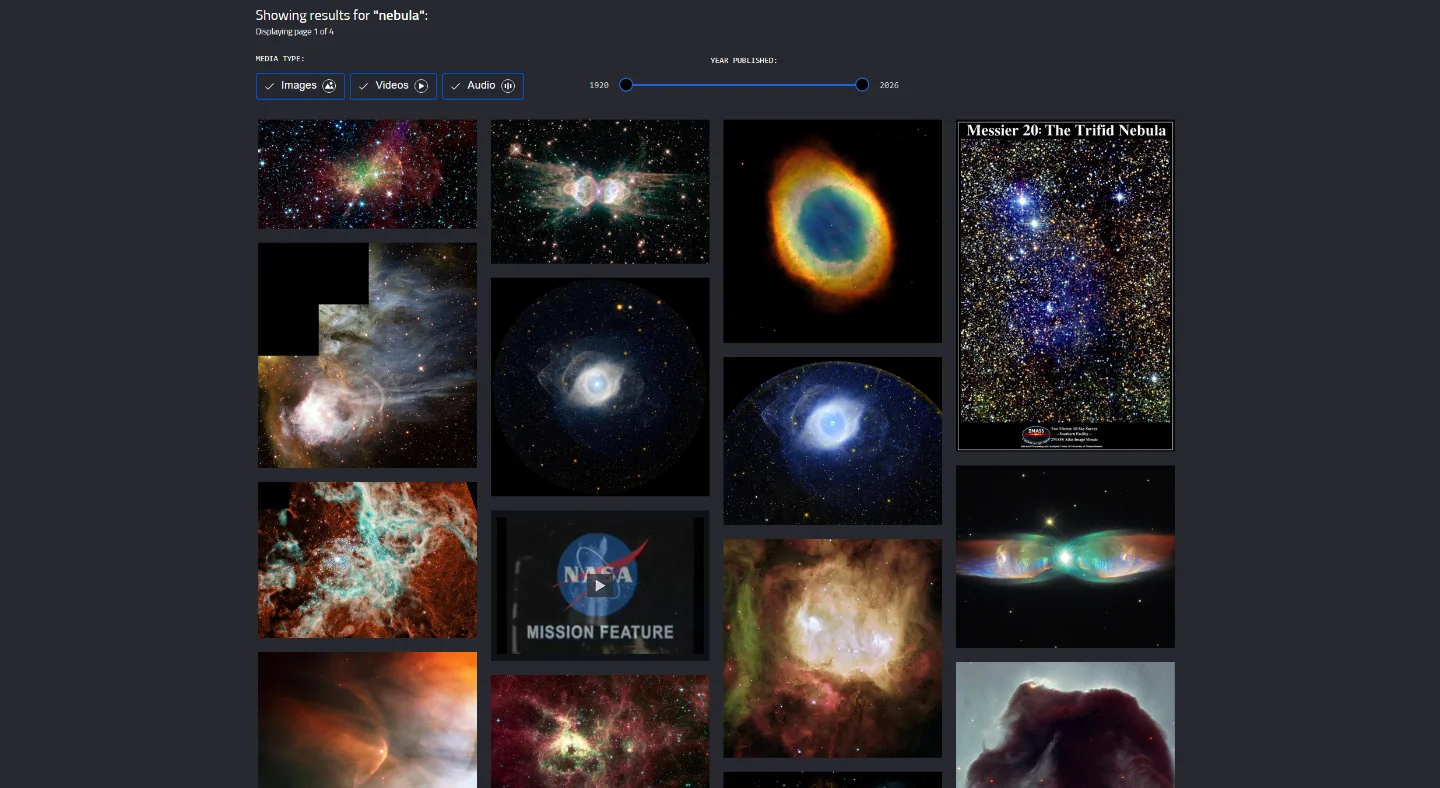Image resolution: width=1440 pixels, height=788 pixels.
Task: Click the checkmark in the Videos button
Action: (x=364, y=86)
